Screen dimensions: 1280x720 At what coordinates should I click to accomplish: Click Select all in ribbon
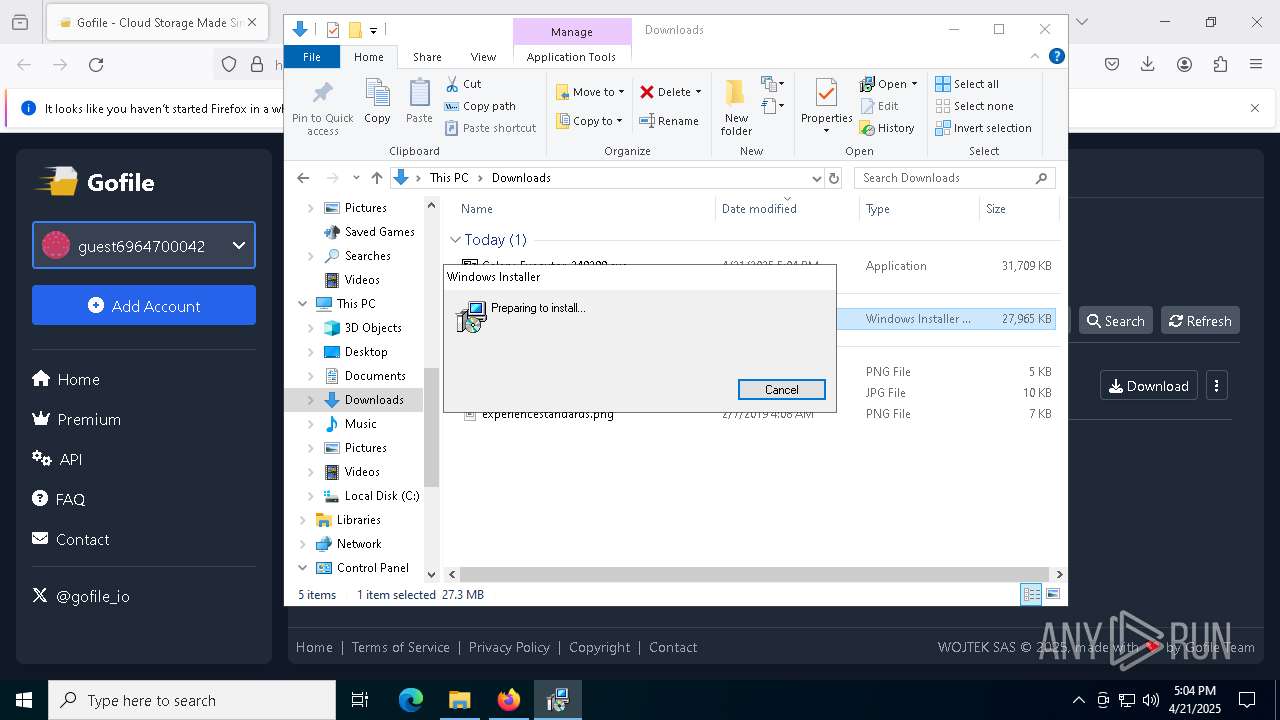pyautogui.click(x=967, y=84)
